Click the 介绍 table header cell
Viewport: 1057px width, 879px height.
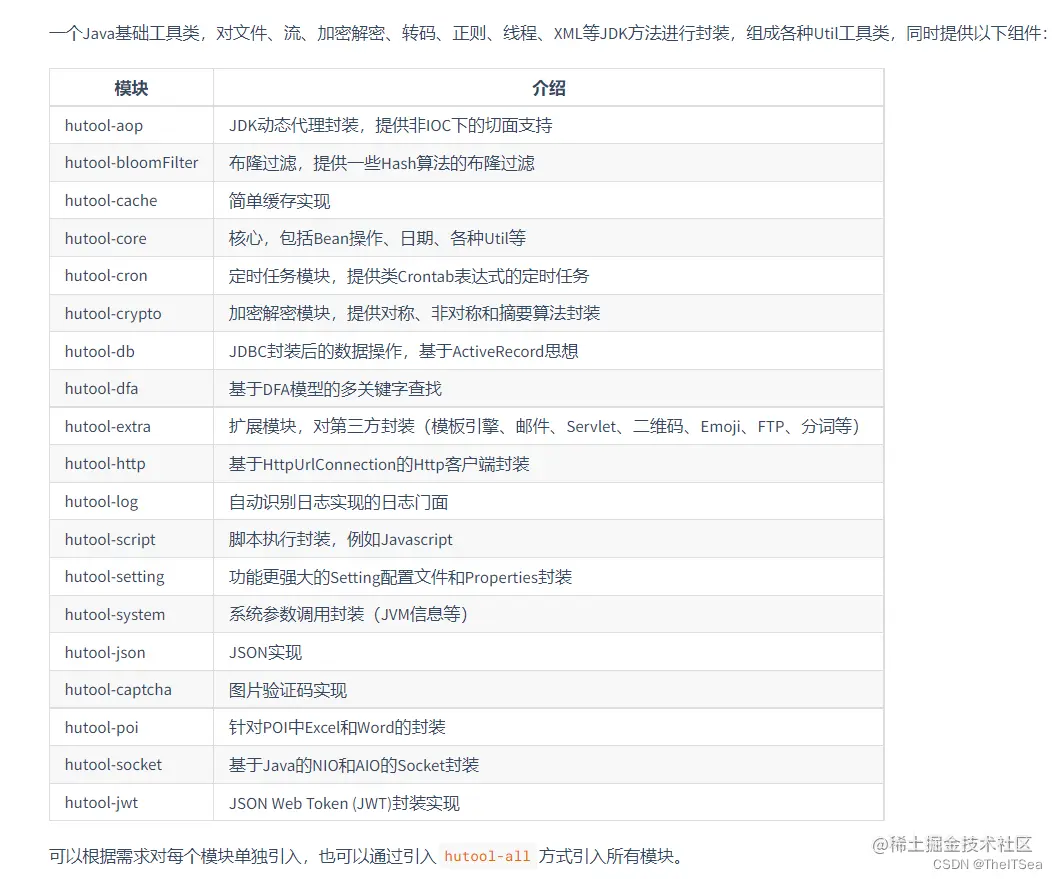(548, 88)
